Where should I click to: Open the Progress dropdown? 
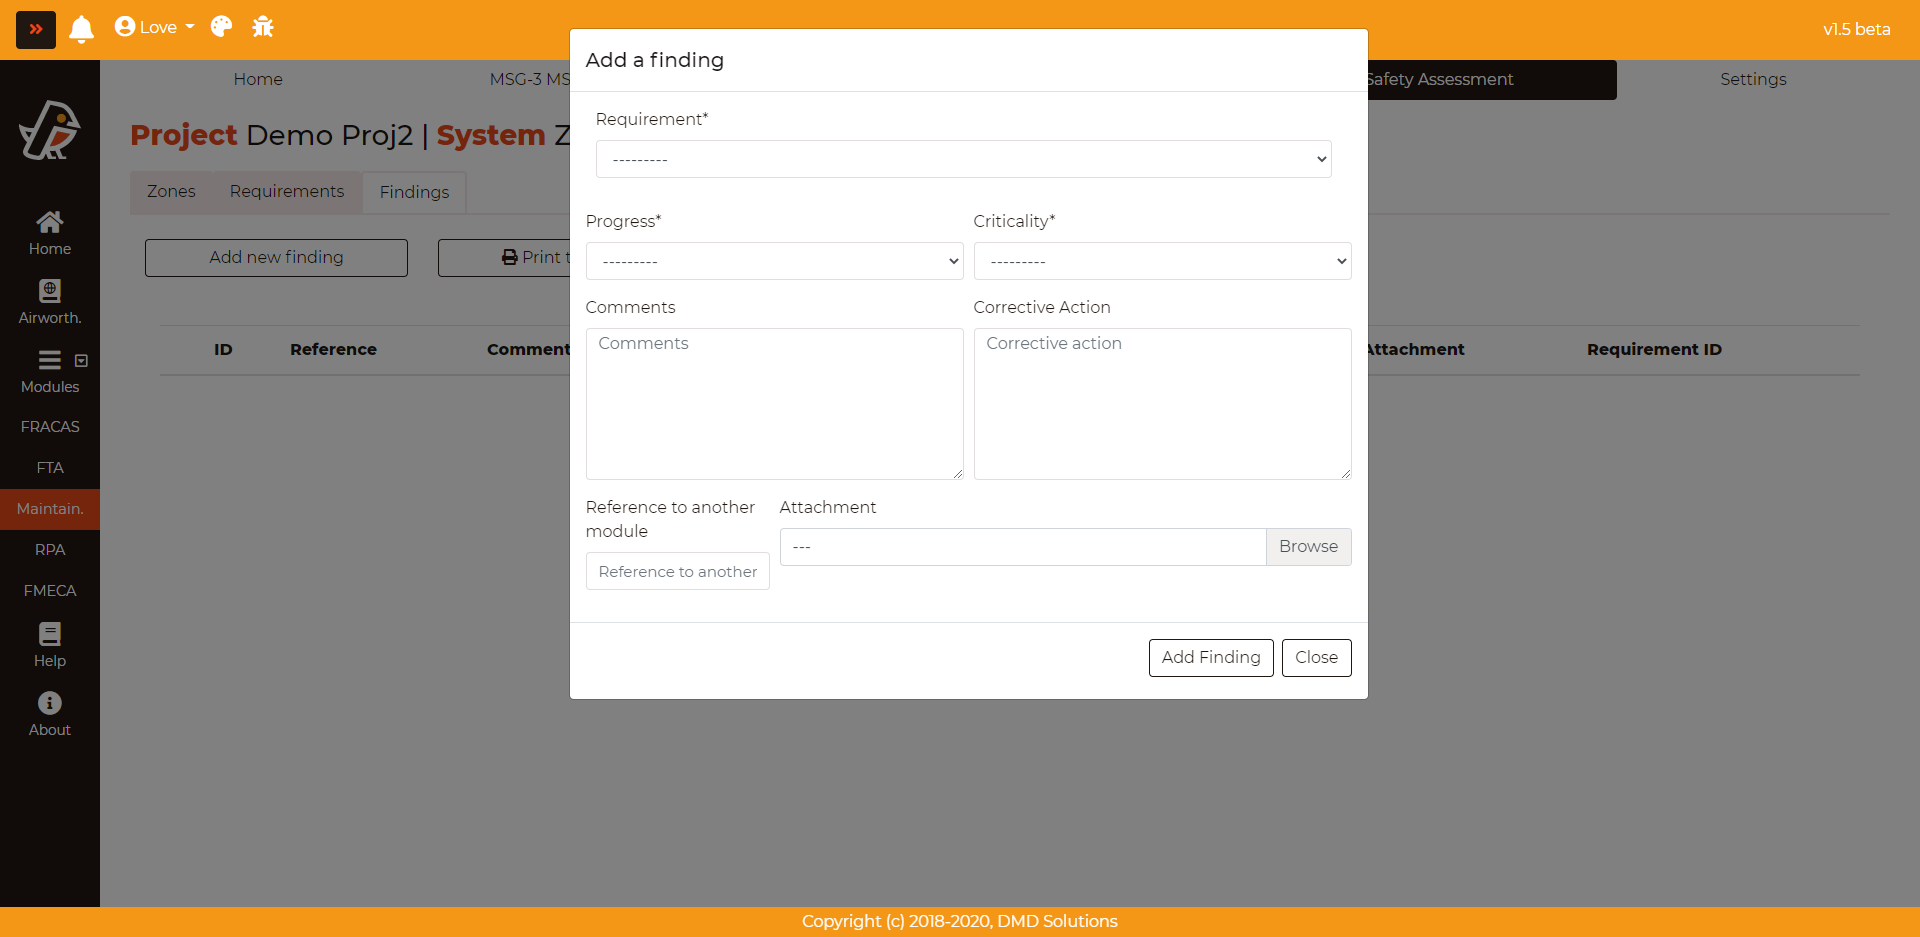pyautogui.click(x=774, y=261)
